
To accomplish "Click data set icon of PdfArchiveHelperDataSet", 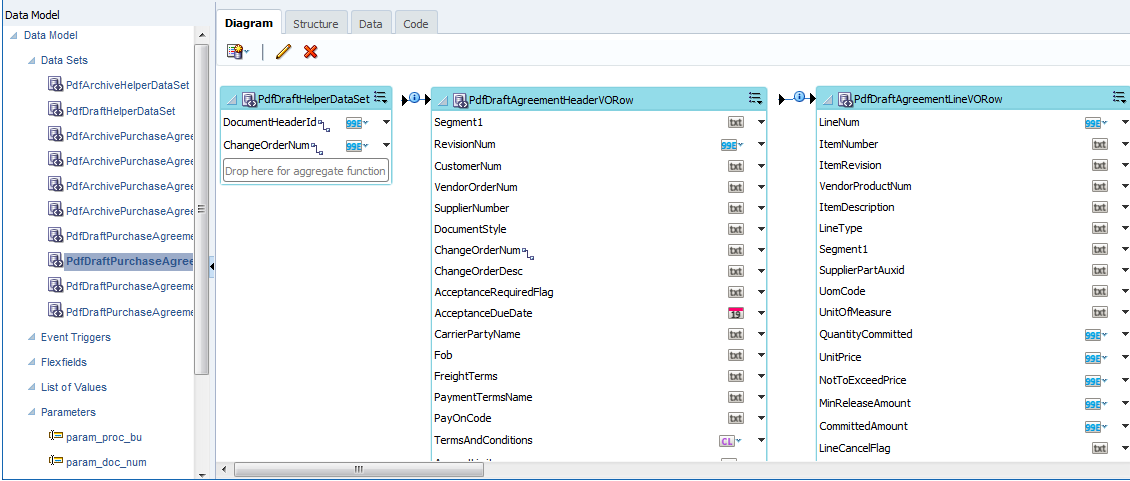I will [x=56, y=84].
